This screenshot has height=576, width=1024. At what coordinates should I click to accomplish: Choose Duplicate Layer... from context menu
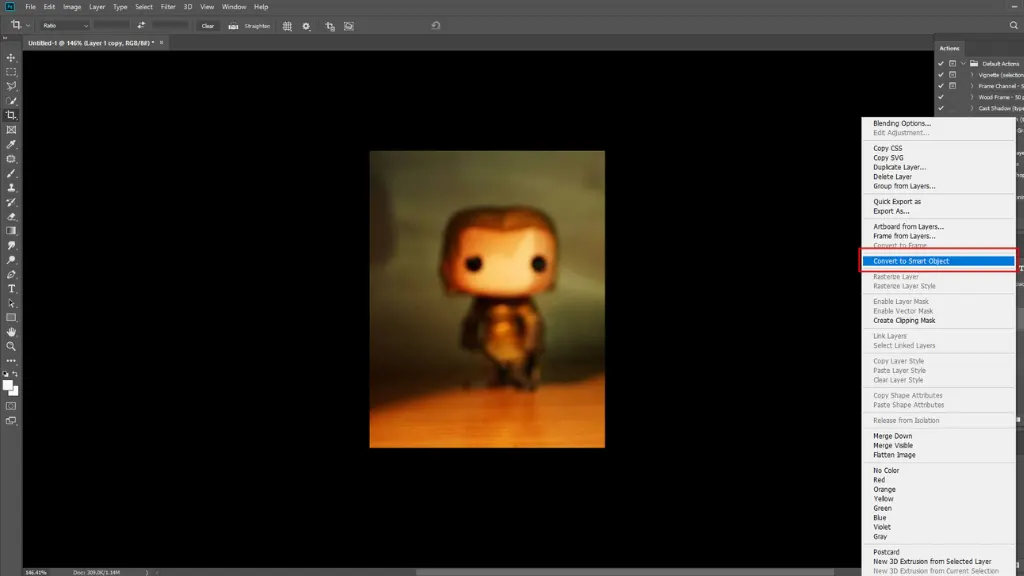[x=899, y=167]
